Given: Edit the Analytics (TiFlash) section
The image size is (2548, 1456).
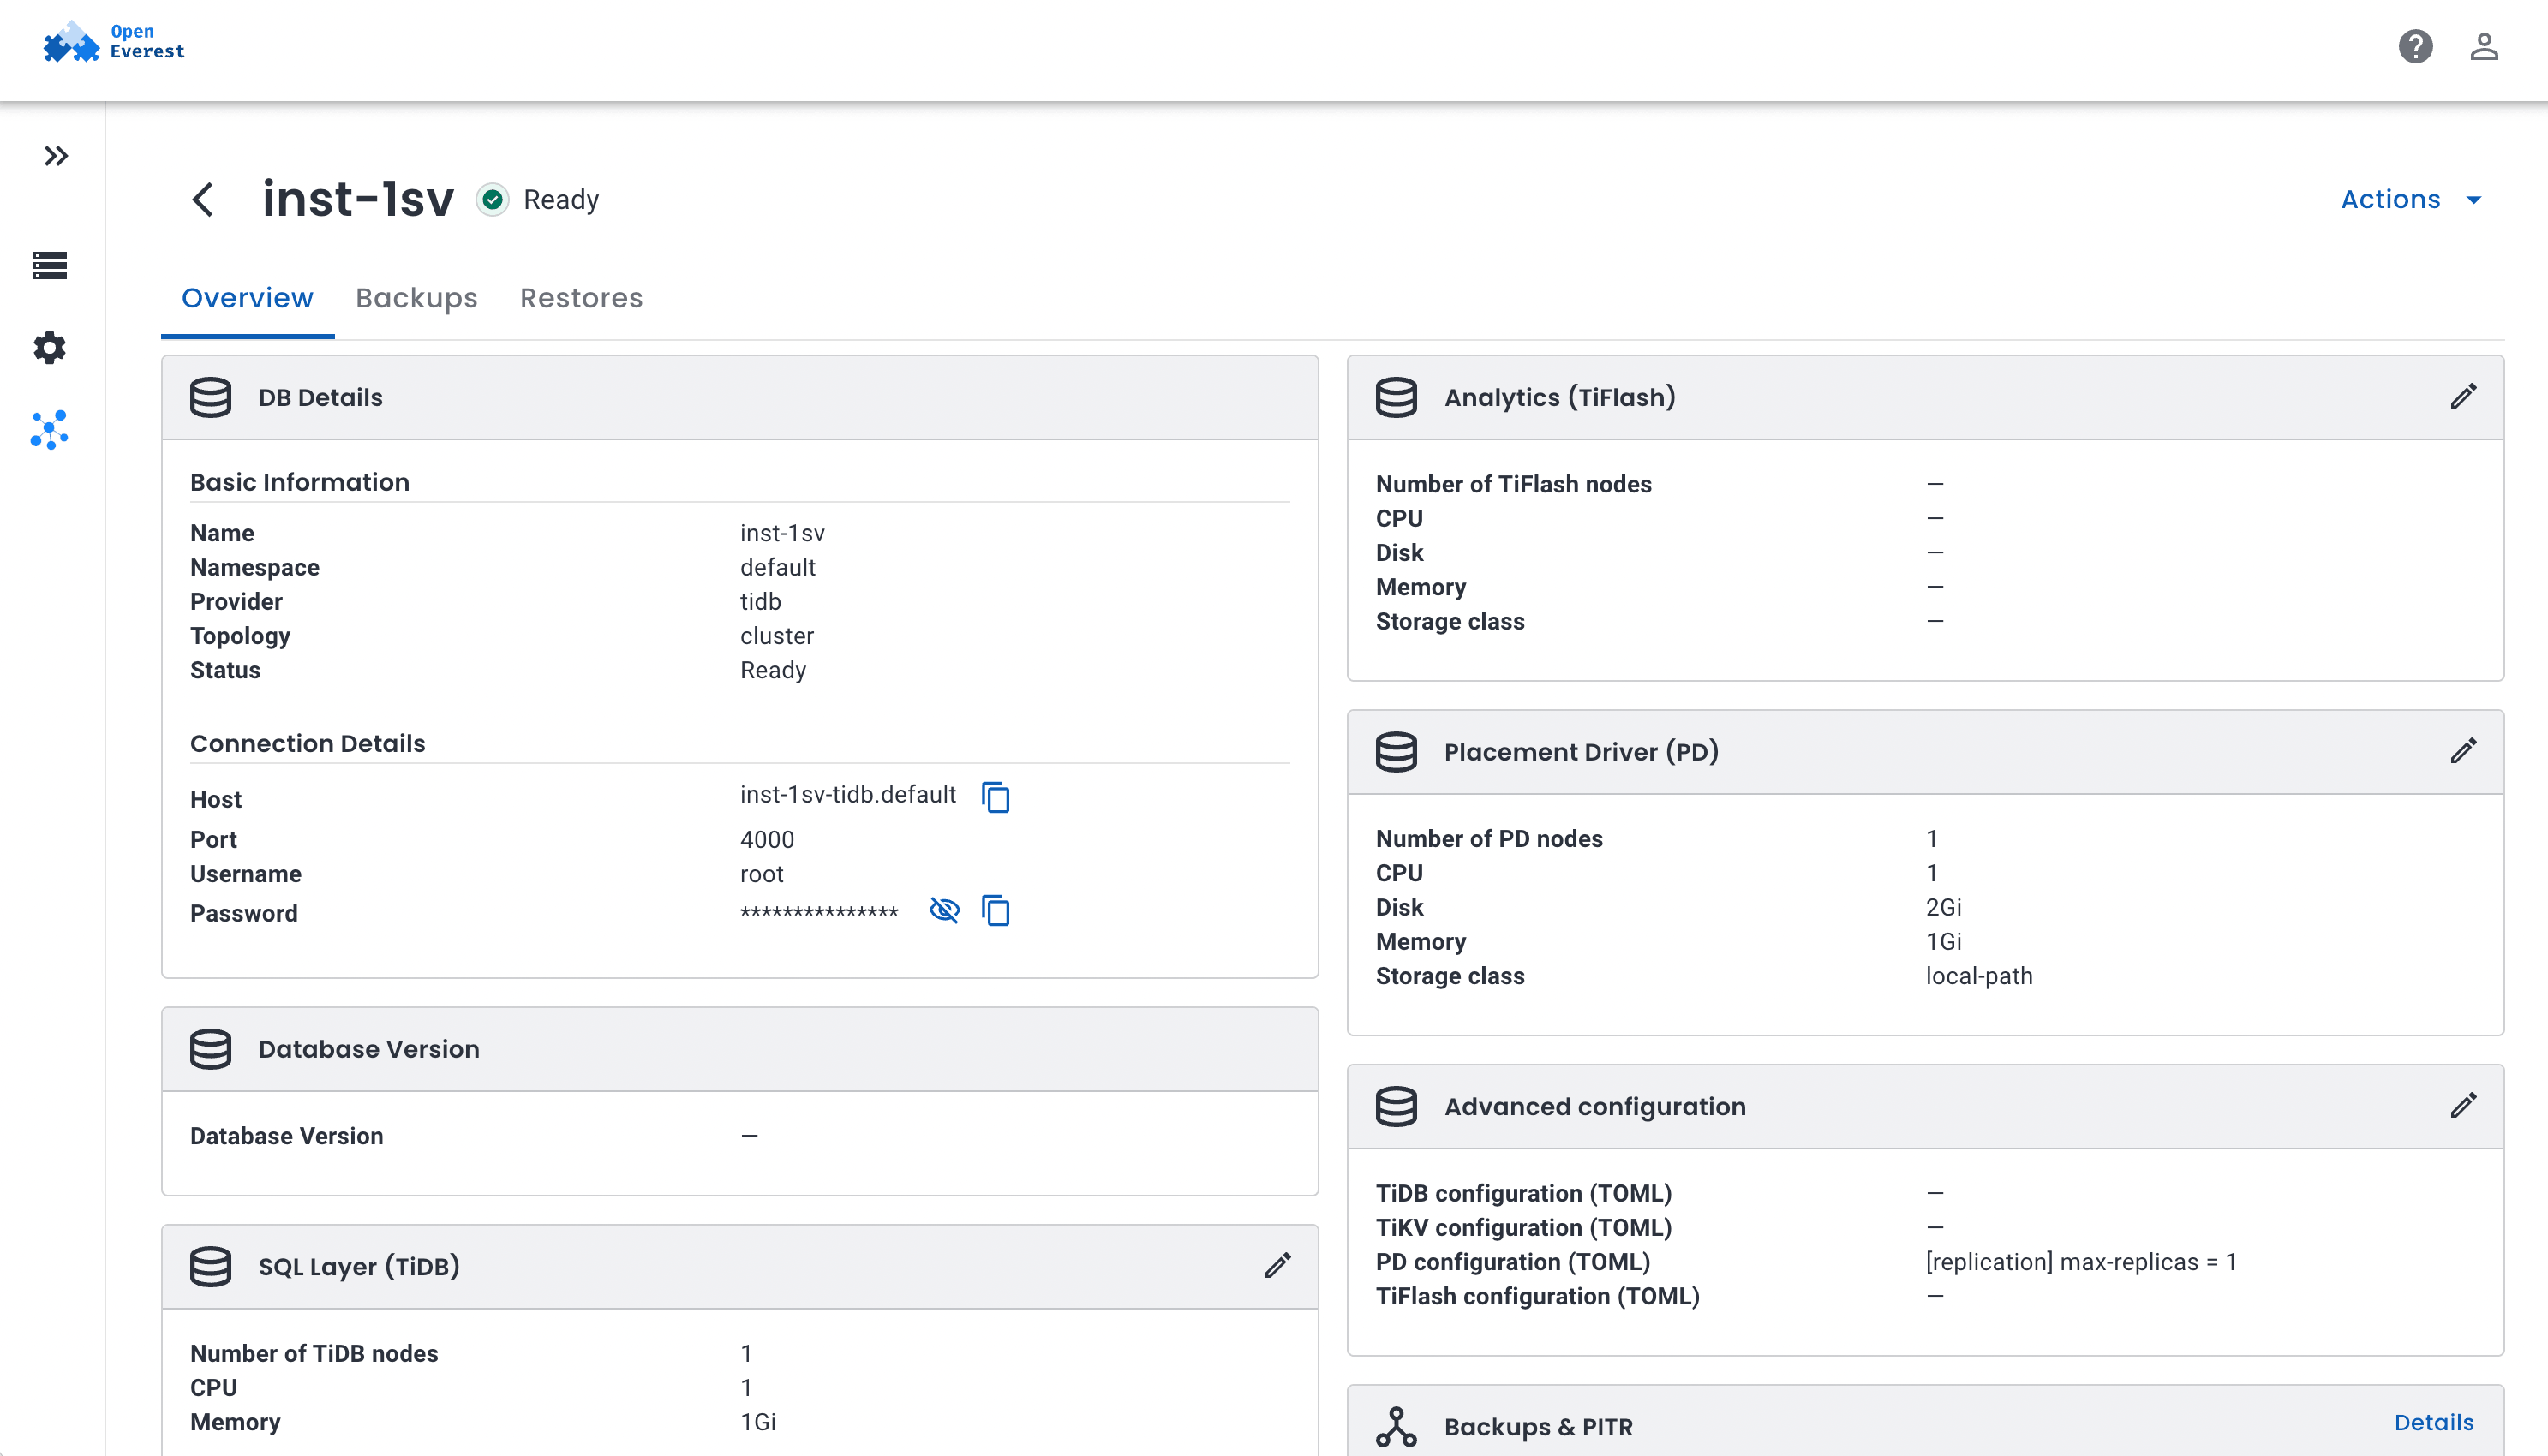Looking at the screenshot, I should coord(2464,396).
